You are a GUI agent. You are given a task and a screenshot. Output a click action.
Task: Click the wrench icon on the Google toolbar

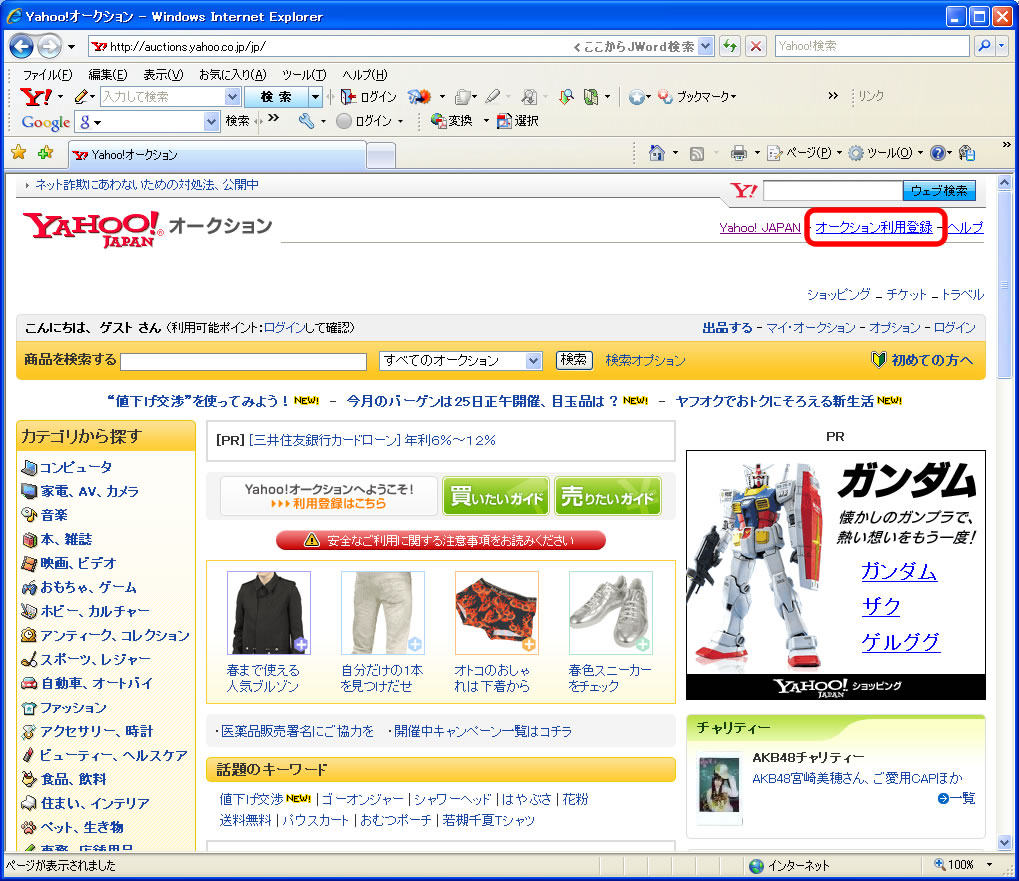[306, 121]
